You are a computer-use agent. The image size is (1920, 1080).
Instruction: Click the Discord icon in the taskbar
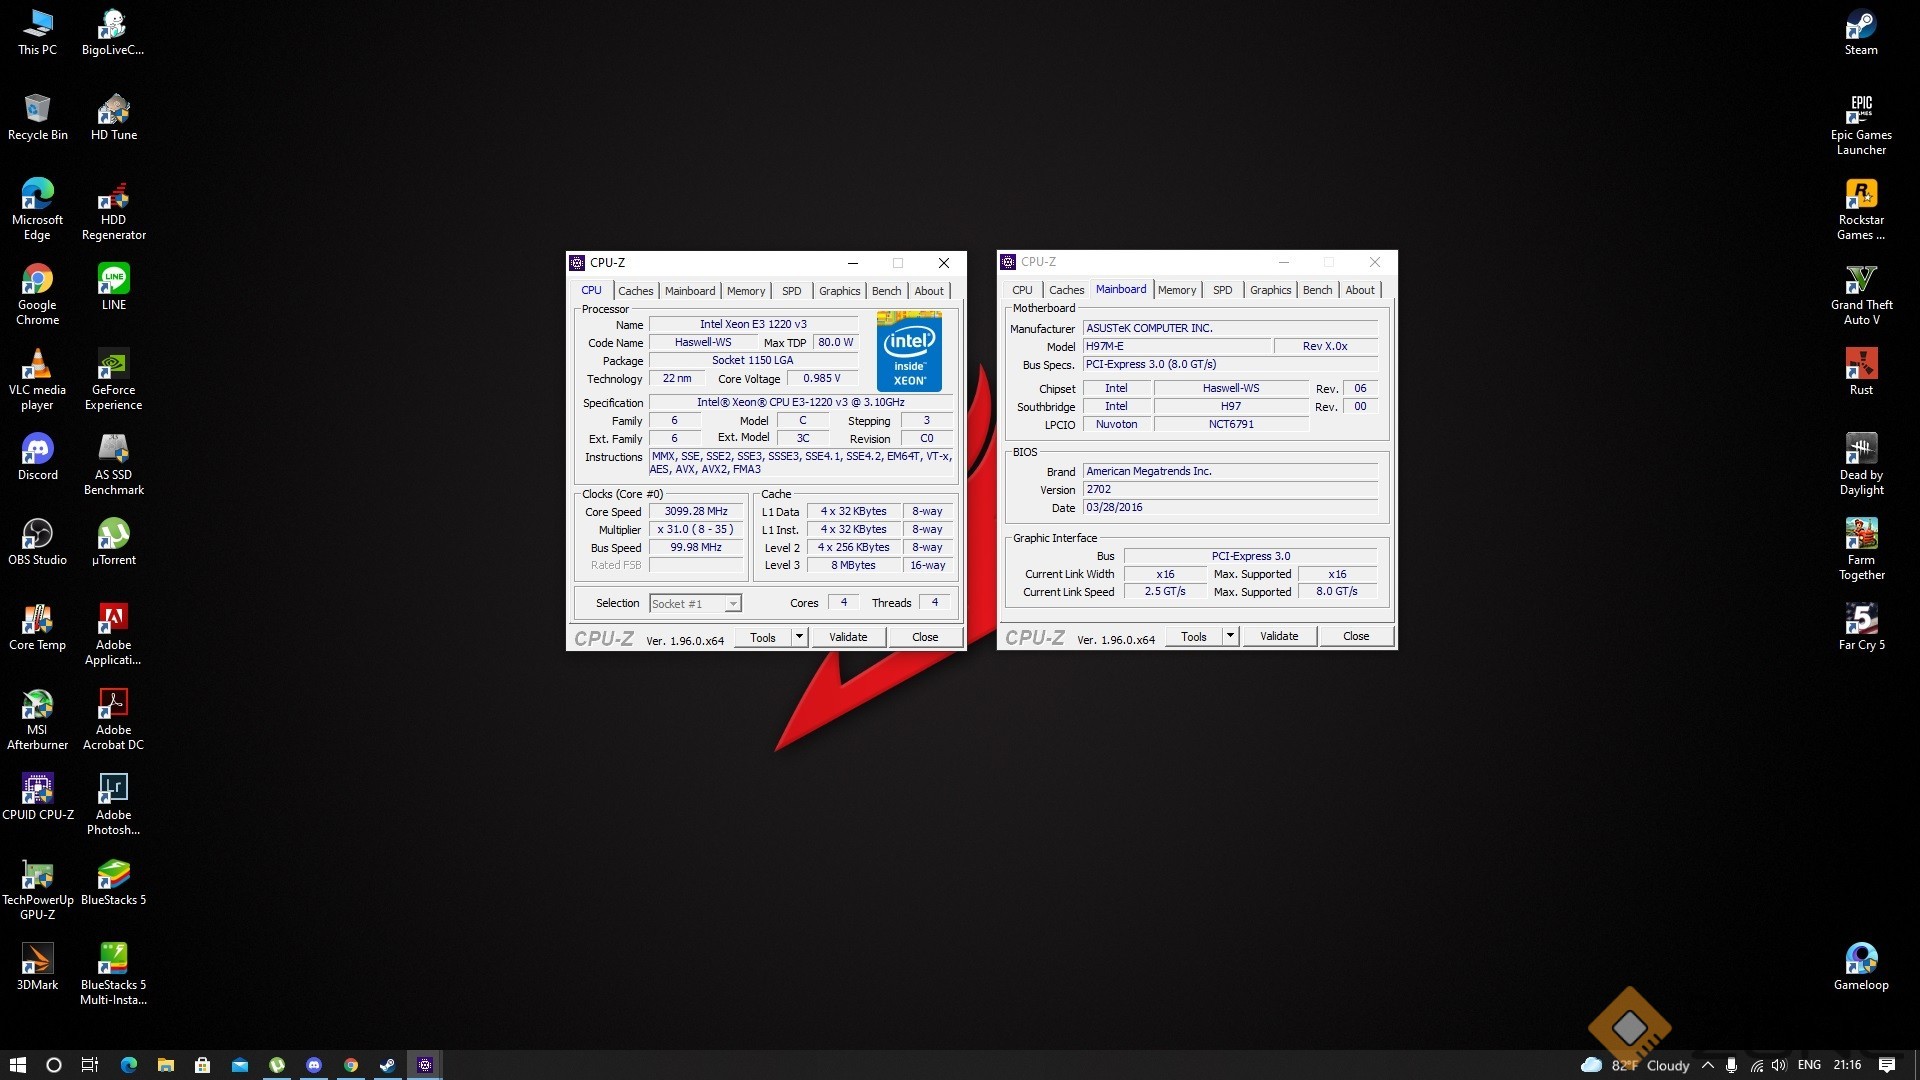point(314,1065)
